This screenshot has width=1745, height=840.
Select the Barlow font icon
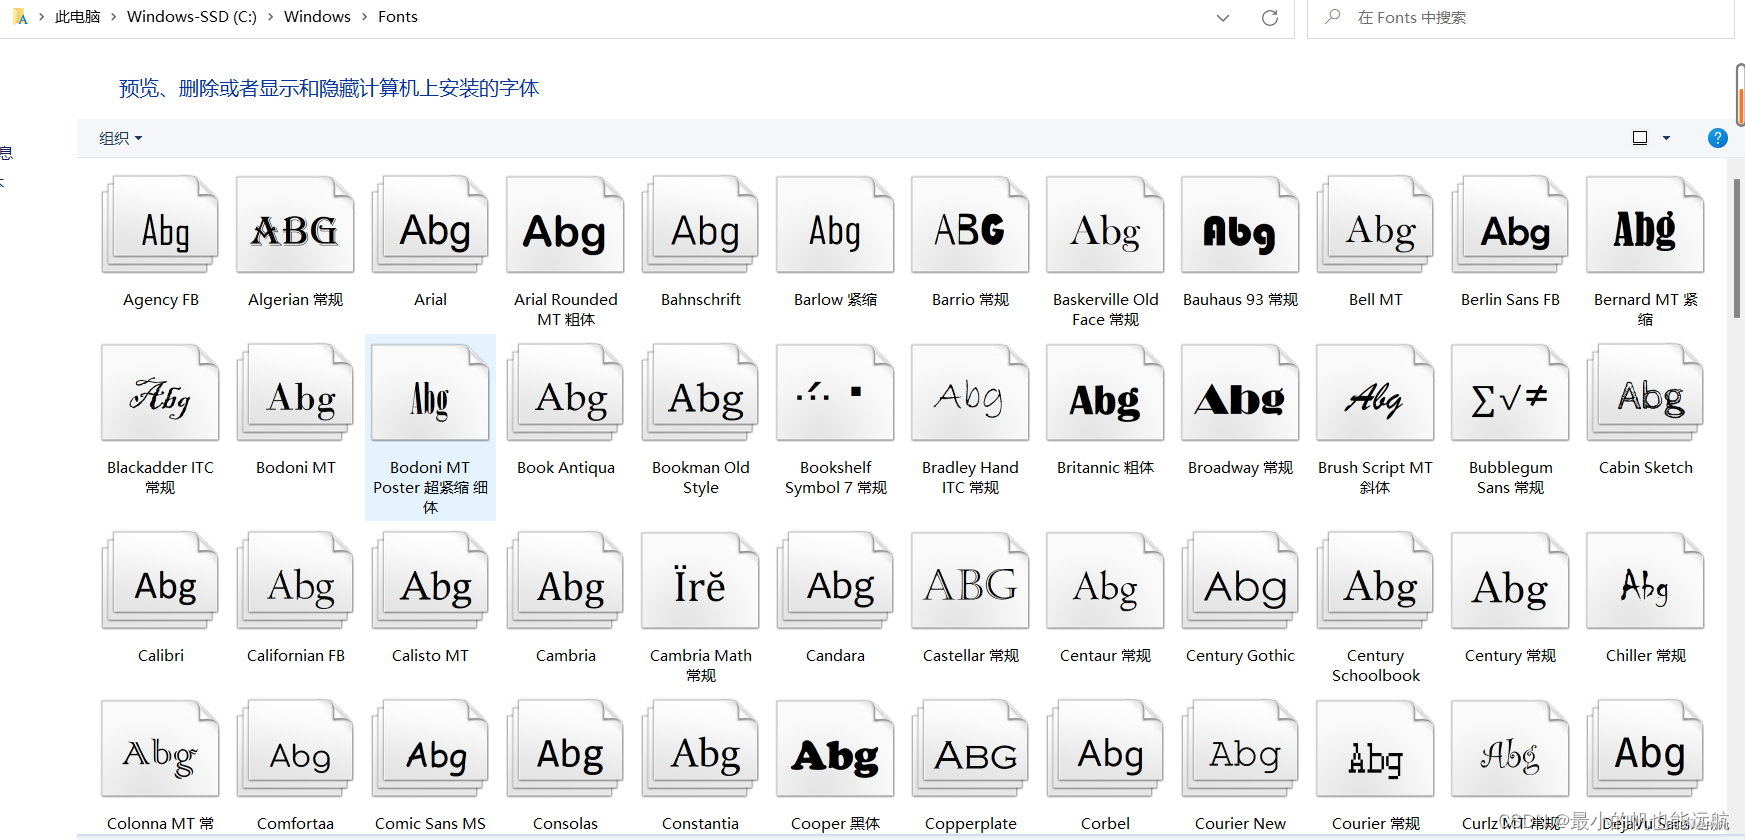pos(835,225)
